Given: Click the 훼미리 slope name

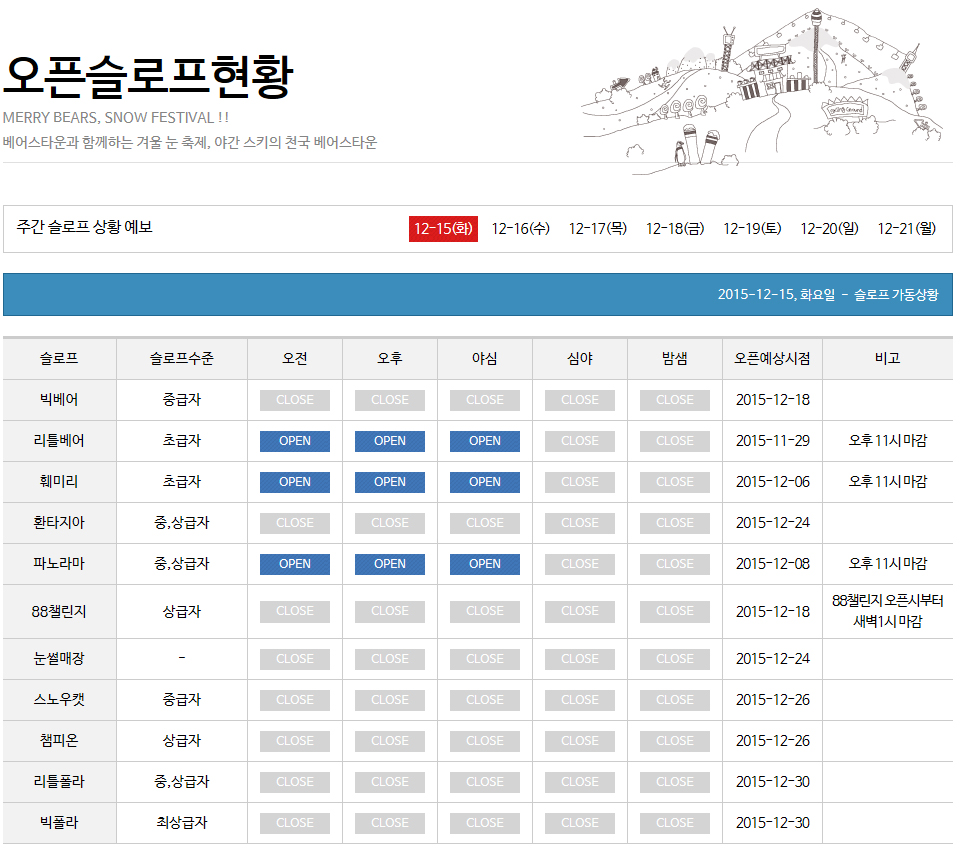Looking at the screenshot, I should [x=59, y=481].
